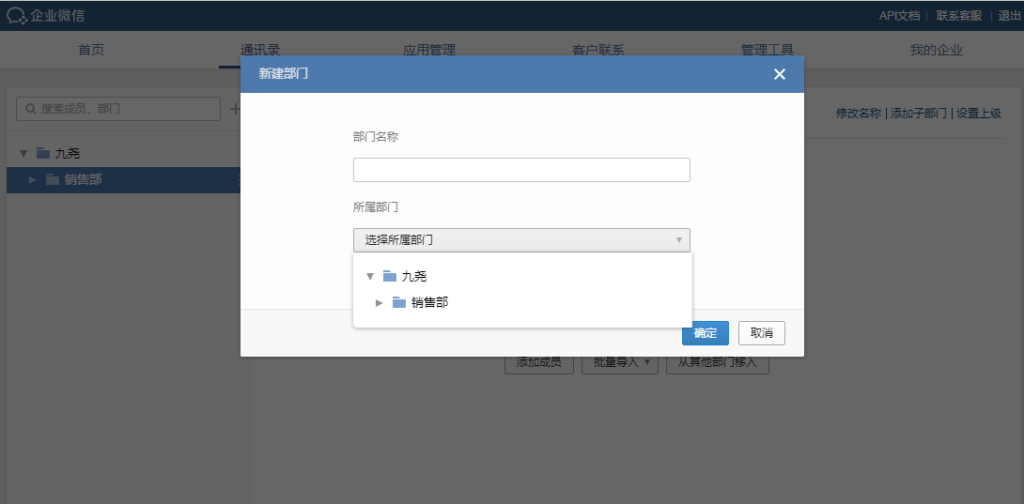Switch to 通讯录 tab
Screen dimensions: 1024x504
(x=260, y=50)
